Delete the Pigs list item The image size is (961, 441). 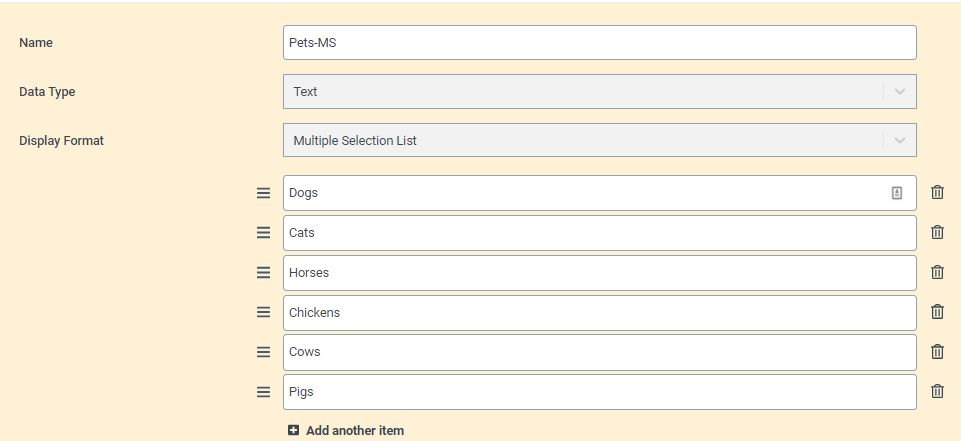pos(937,391)
